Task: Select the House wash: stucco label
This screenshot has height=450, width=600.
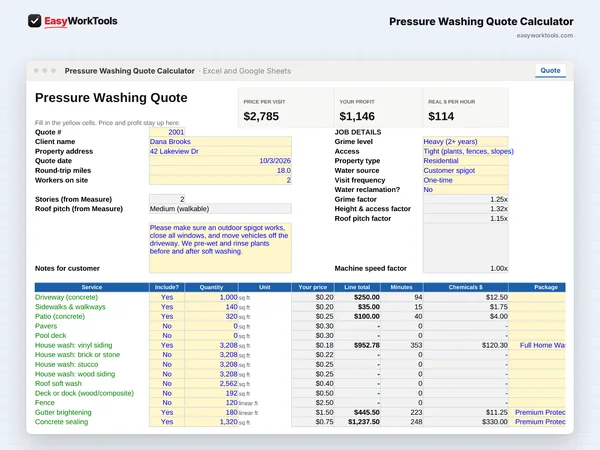Action: pyautogui.click(x=67, y=364)
